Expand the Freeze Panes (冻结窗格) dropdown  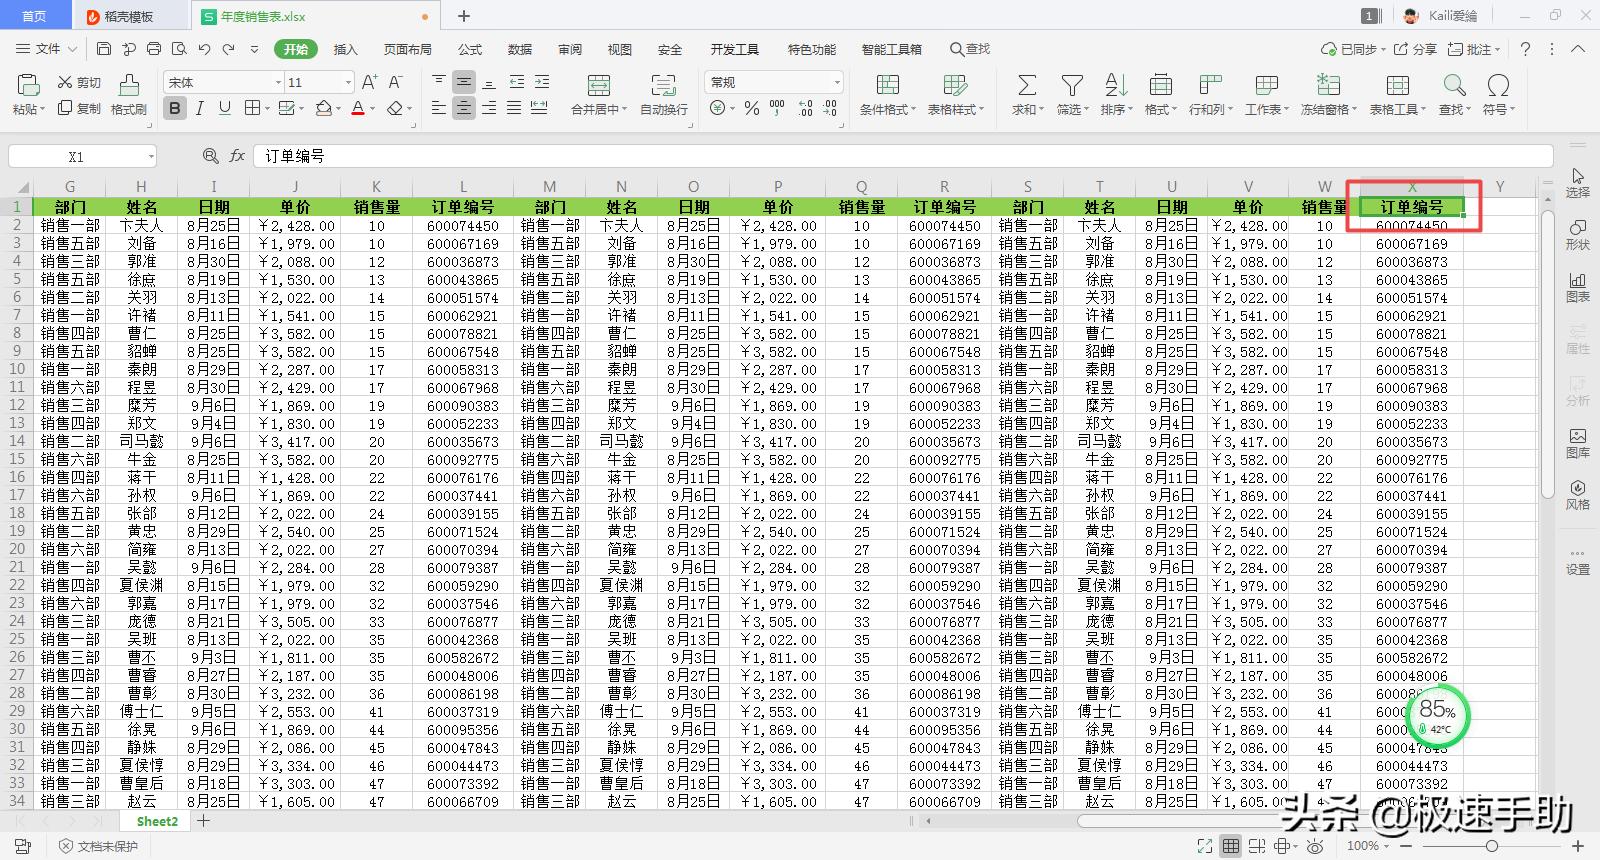click(x=1355, y=110)
